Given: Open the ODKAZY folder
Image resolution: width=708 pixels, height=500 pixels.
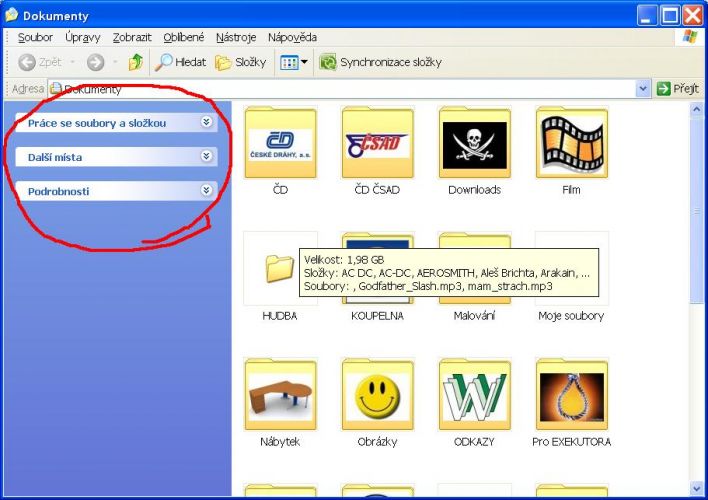Looking at the screenshot, I should [x=475, y=394].
